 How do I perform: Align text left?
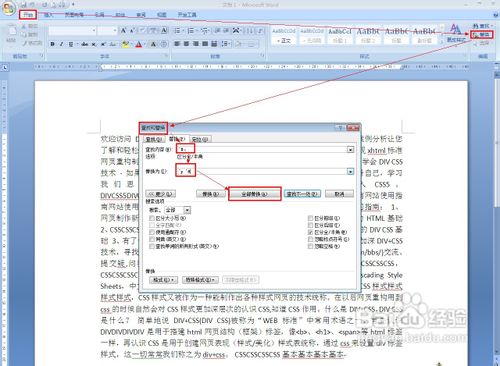point(177,44)
